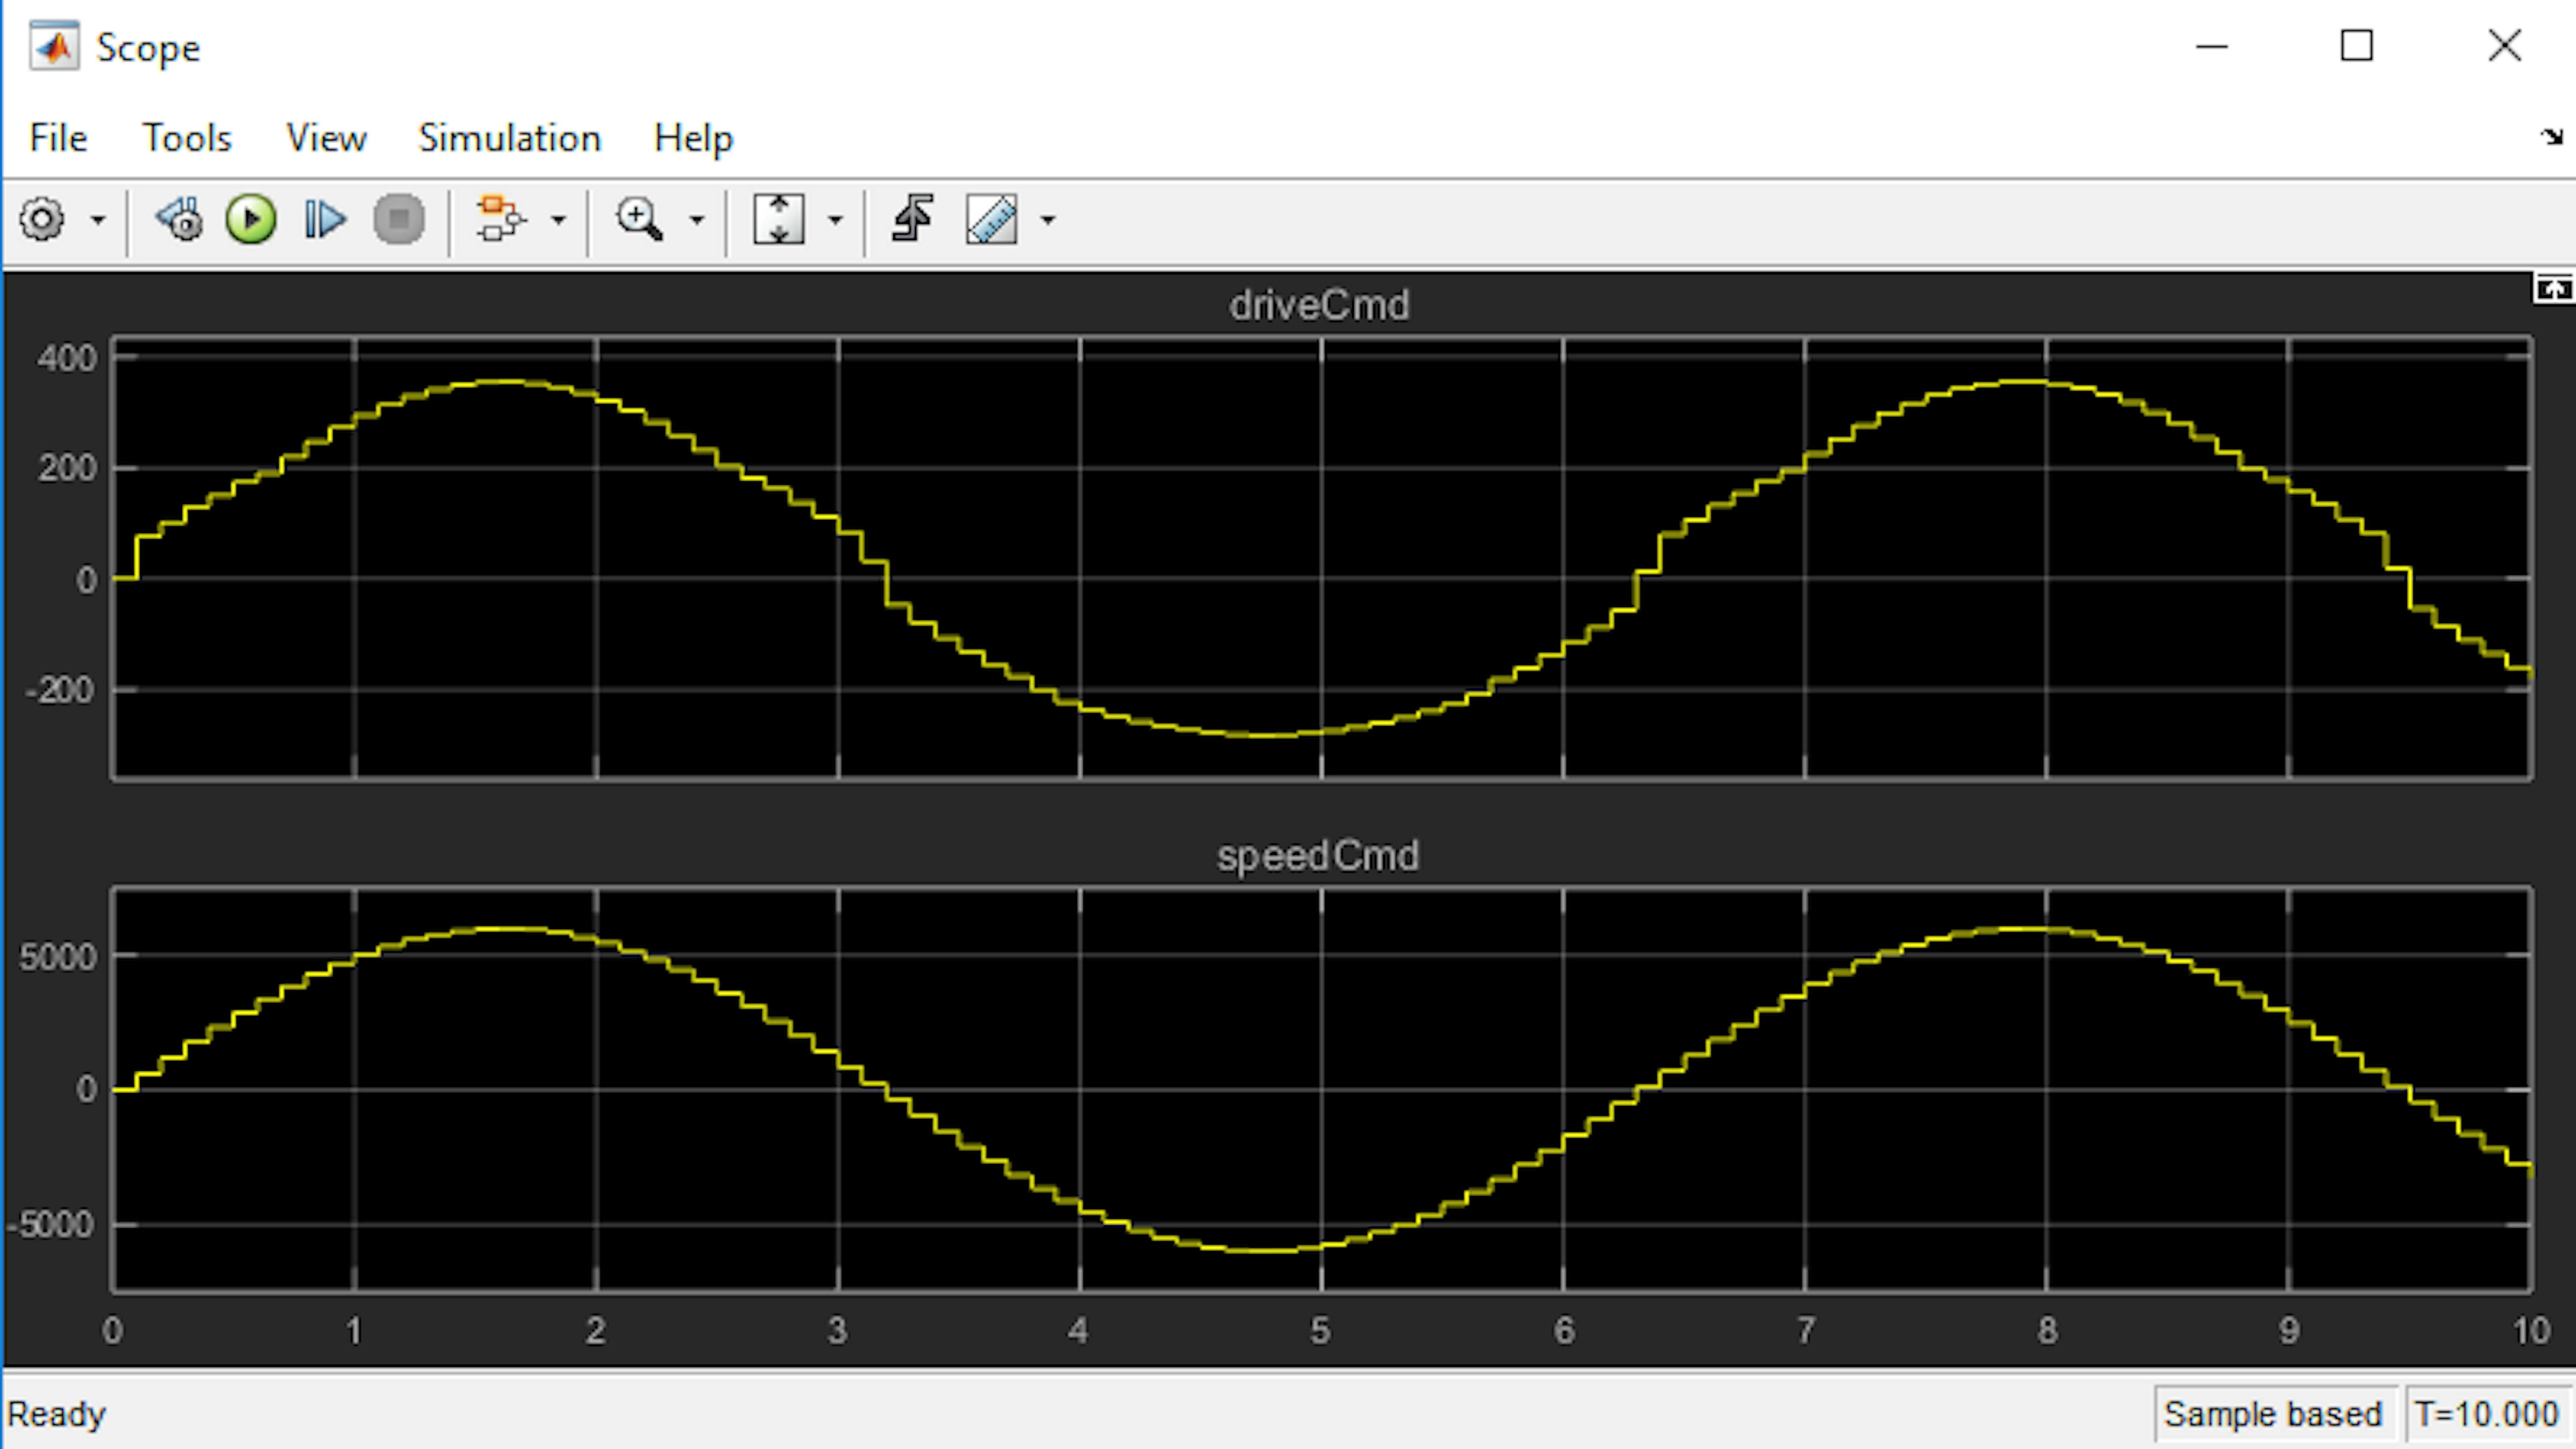Click the -200 label on driveCmd y-axis

tap(61, 689)
